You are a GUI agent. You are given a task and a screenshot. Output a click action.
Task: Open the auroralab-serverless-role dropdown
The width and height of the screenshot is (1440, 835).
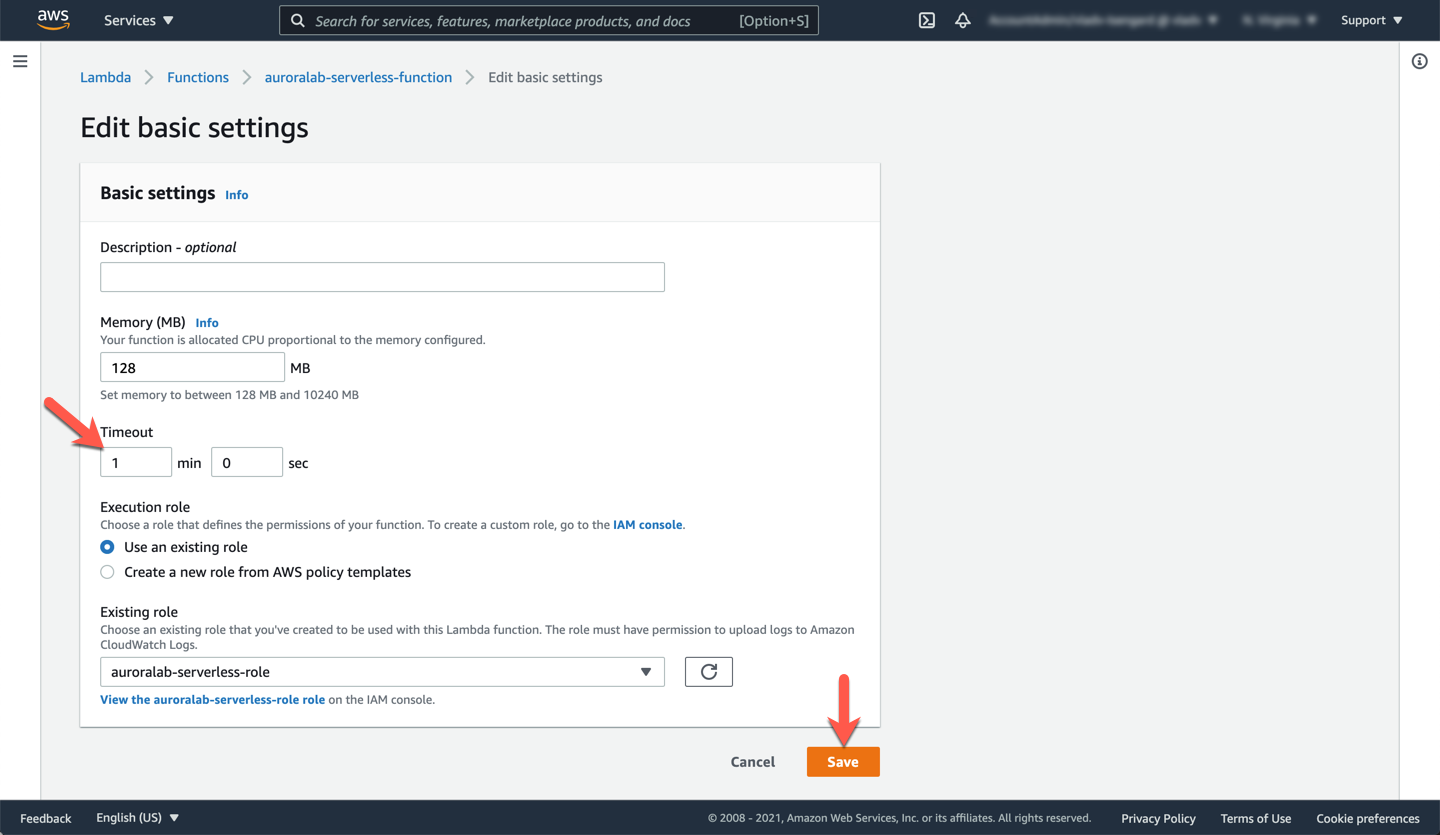[x=382, y=672]
